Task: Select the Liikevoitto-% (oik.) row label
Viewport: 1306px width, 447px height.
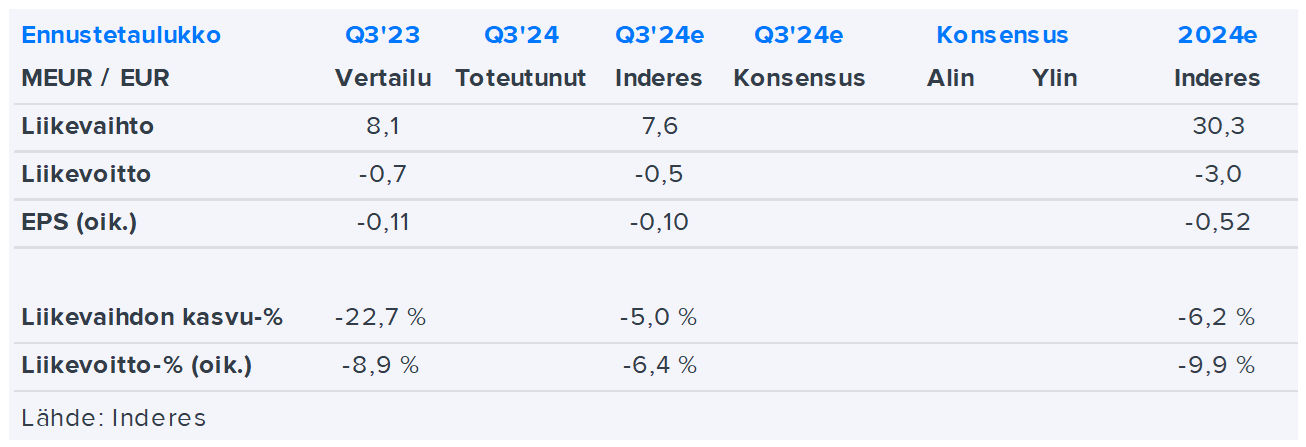Action: 137,366
